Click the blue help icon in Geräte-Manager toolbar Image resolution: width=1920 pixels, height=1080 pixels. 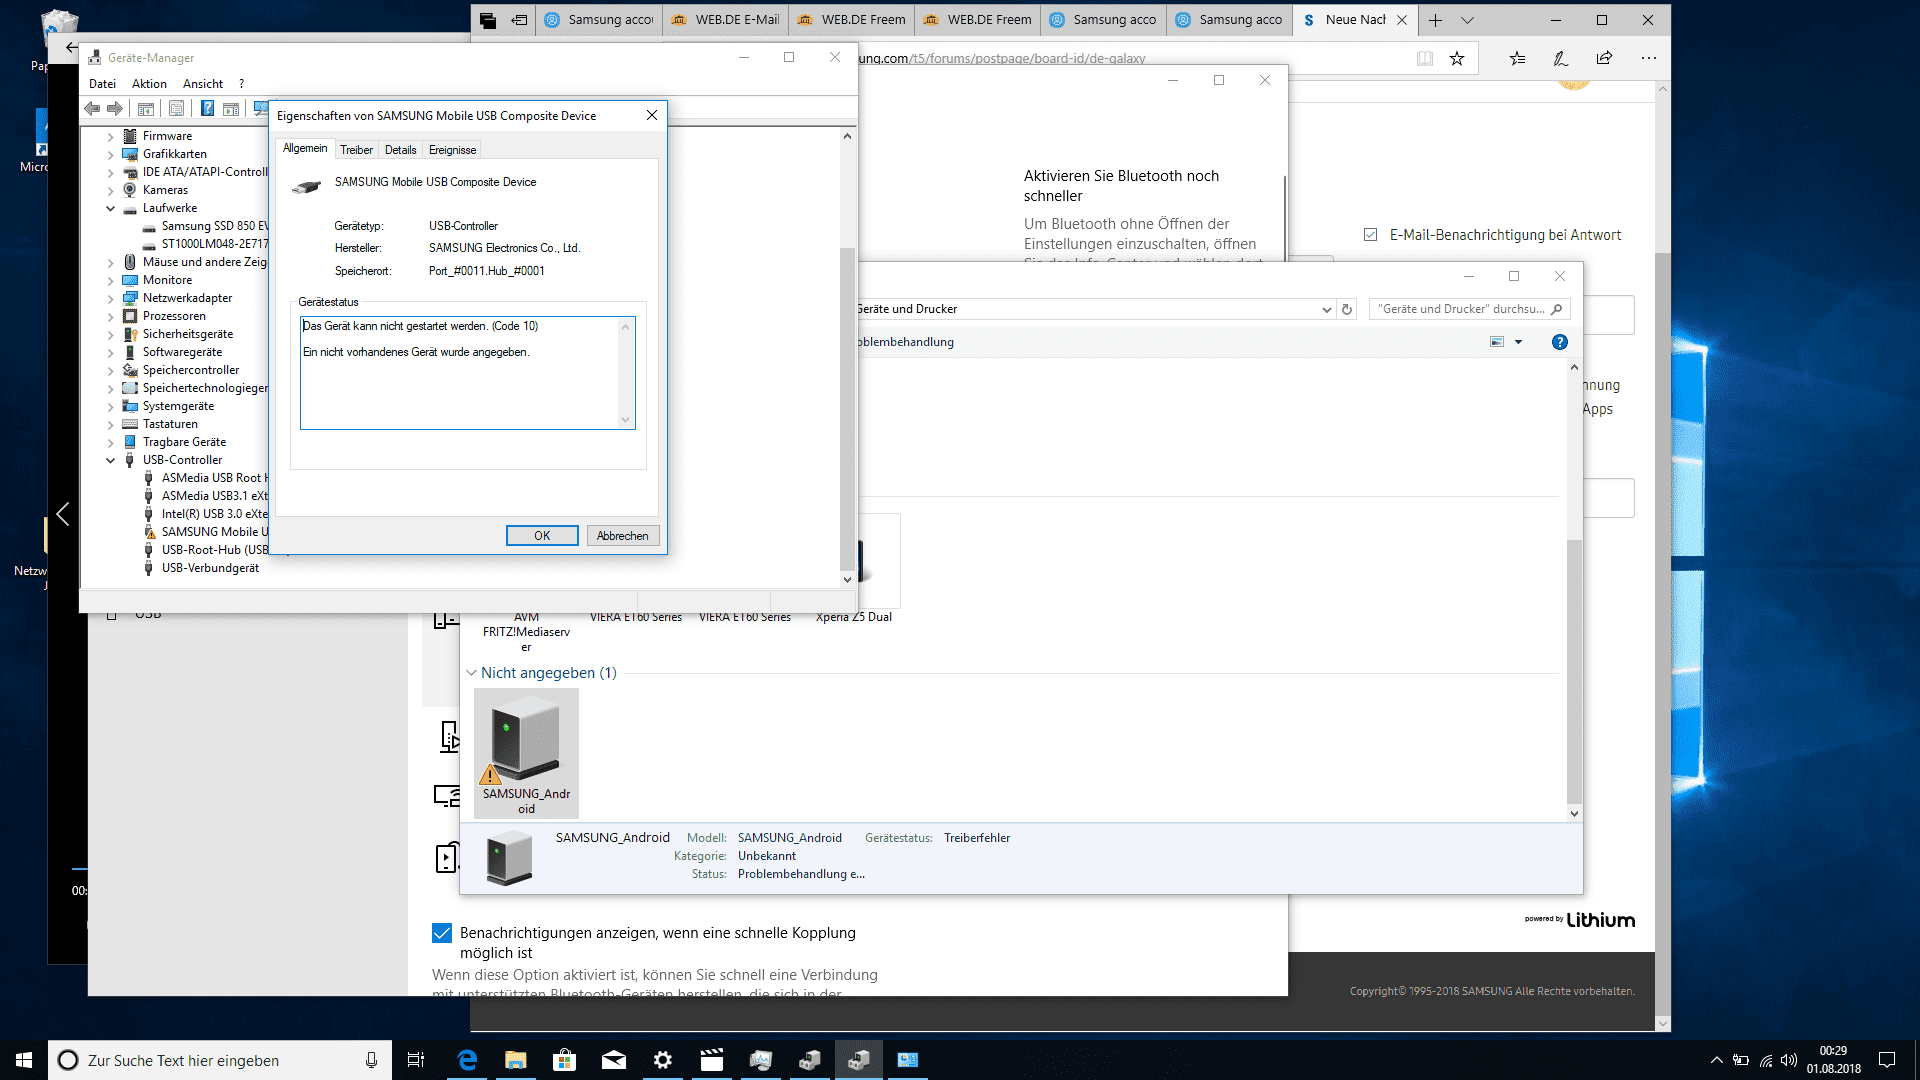point(207,109)
